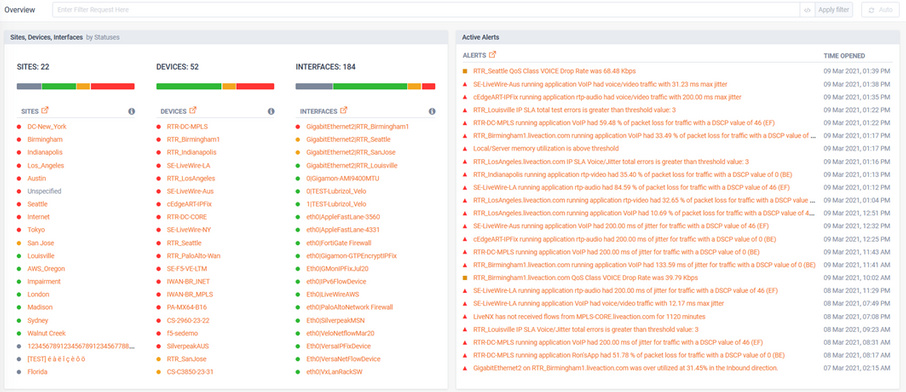Click the 07 Mar 2021, 02:15 AM timestamp
906x392 pixels.
coord(858,368)
